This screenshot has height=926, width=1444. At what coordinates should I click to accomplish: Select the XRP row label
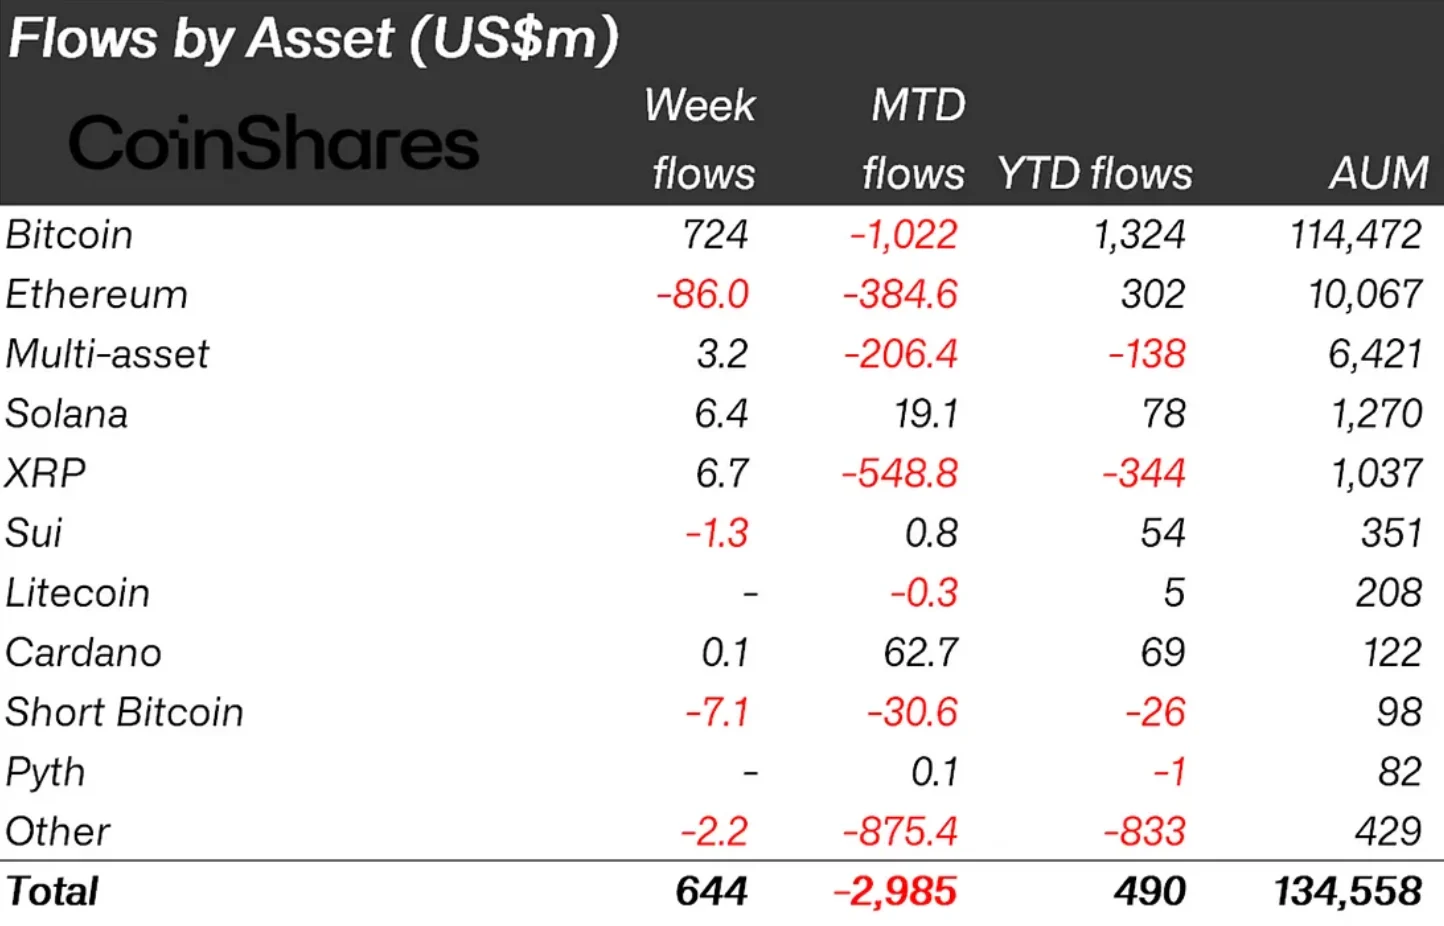pos(45,473)
